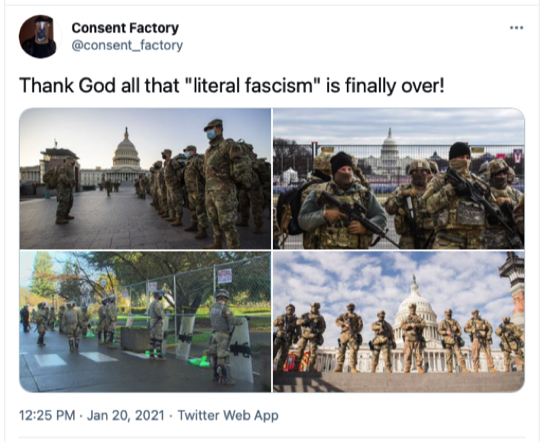View the soldiers on Capitol wall photo
This screenshot has width=544, height=442.
coord(399,322)
